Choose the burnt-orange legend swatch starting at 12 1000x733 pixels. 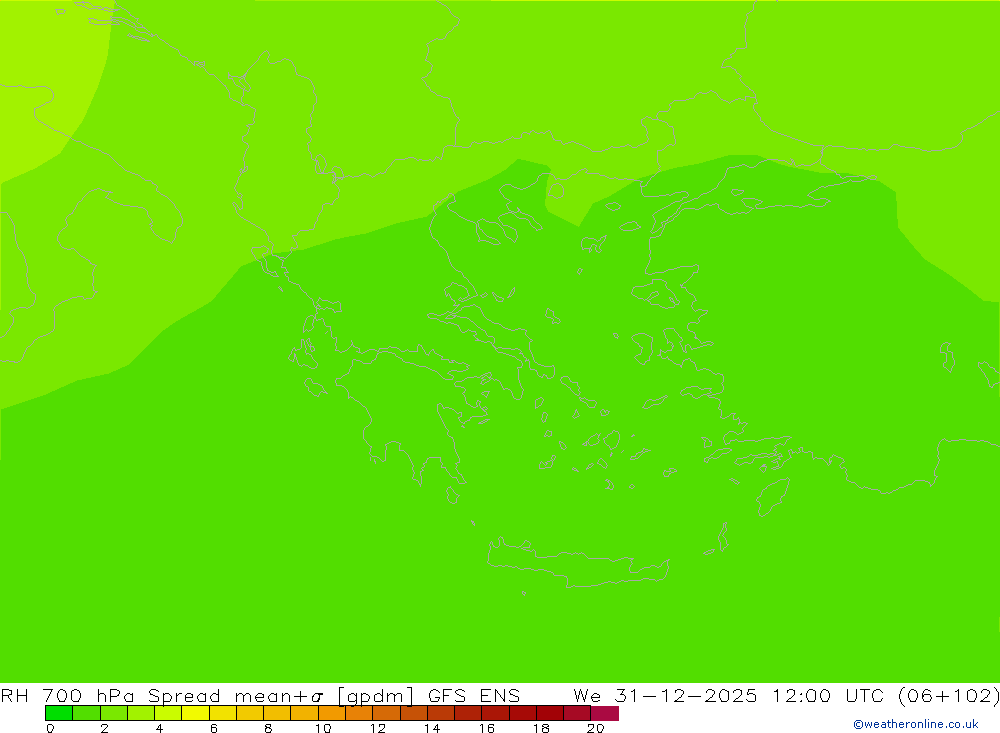(386, 713)
